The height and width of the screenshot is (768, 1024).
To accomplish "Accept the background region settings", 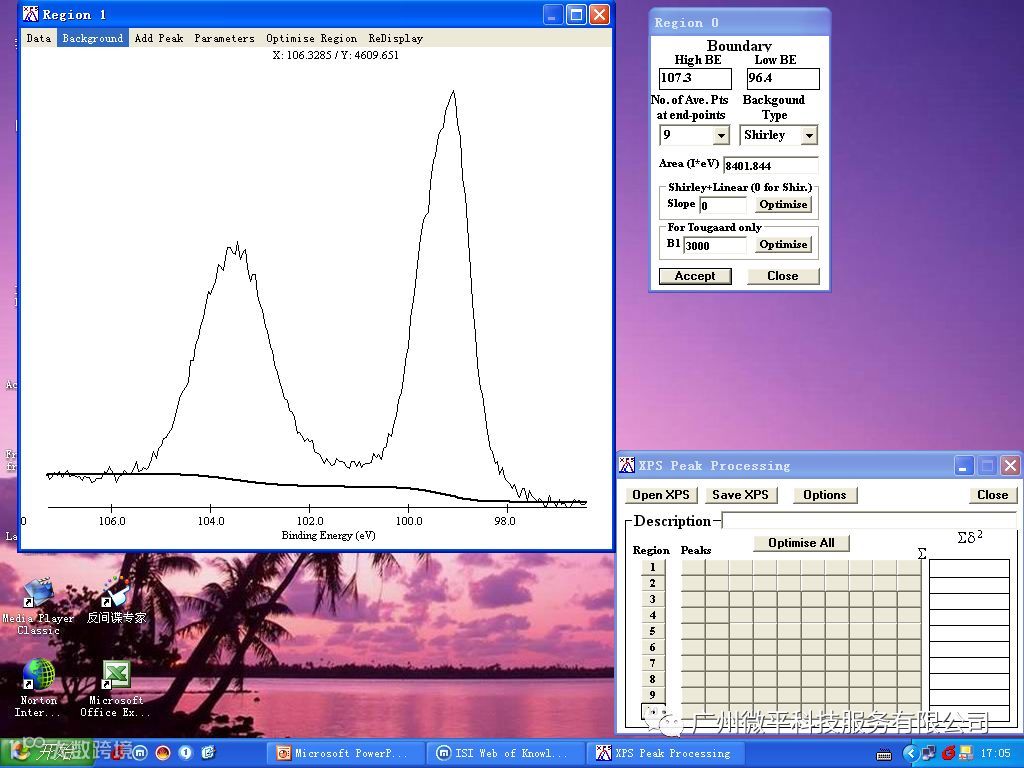I will click(695, 276).
